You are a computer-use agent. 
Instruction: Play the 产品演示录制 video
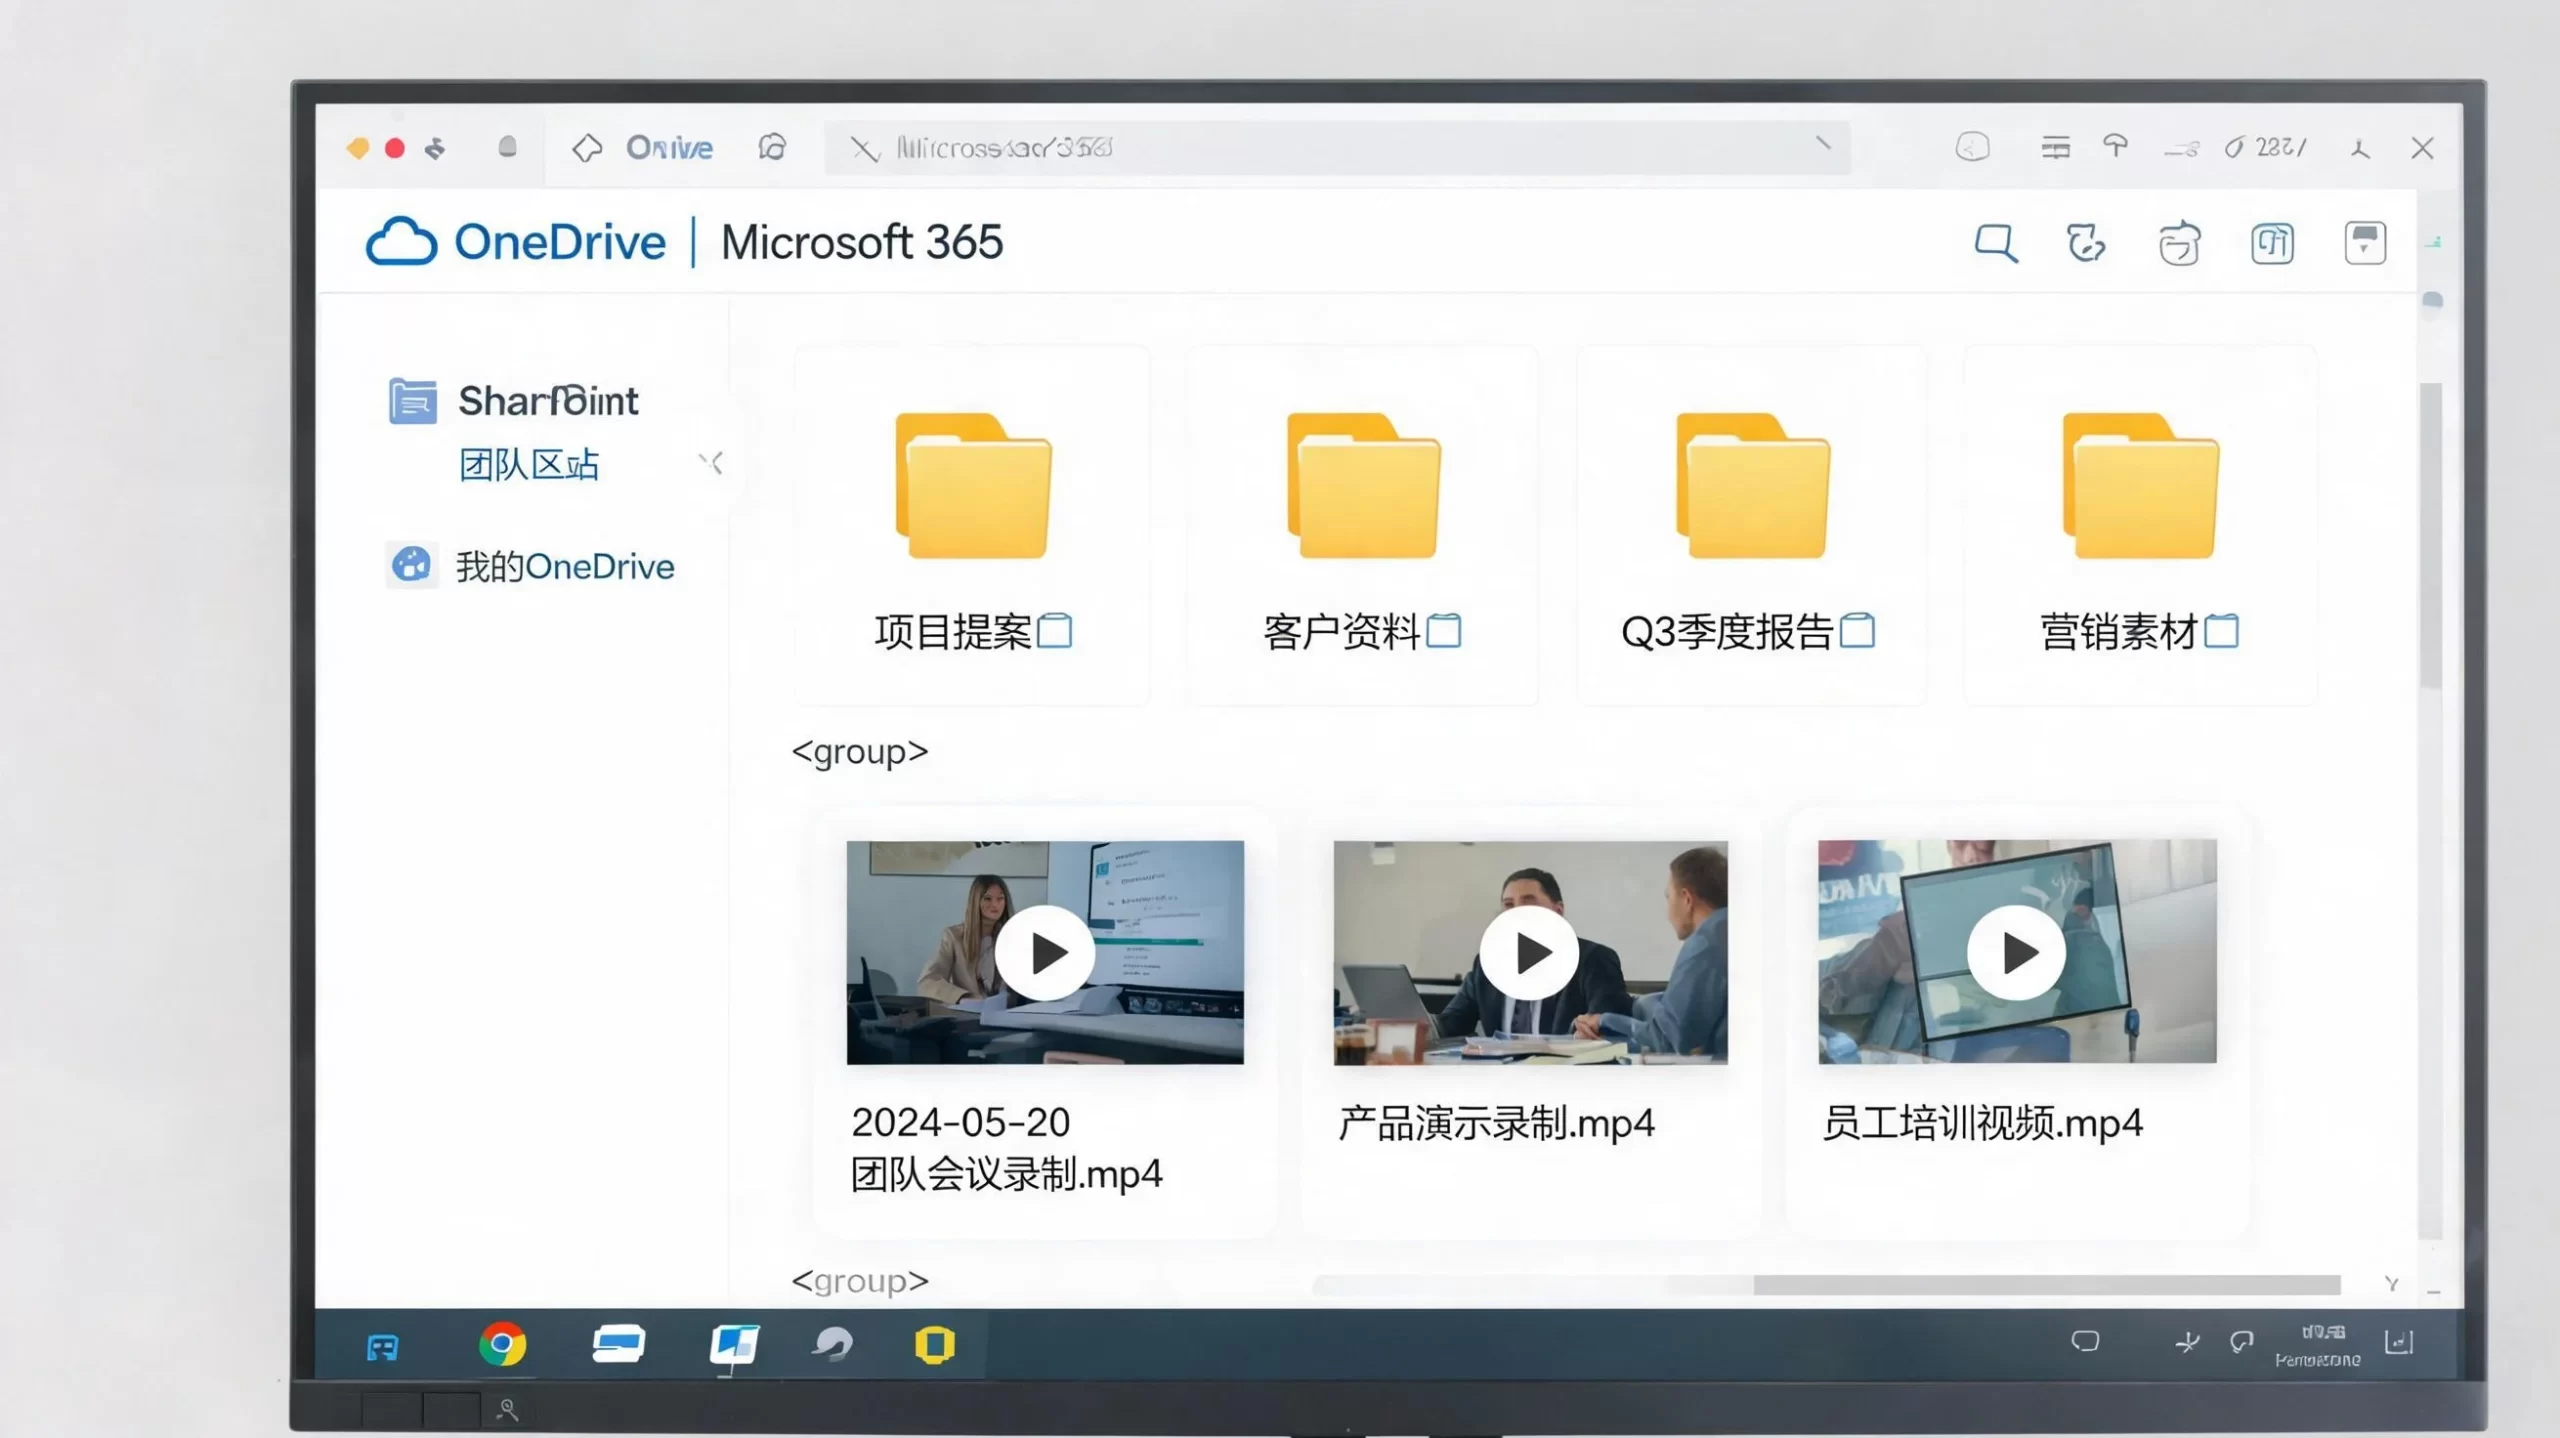1529,953
